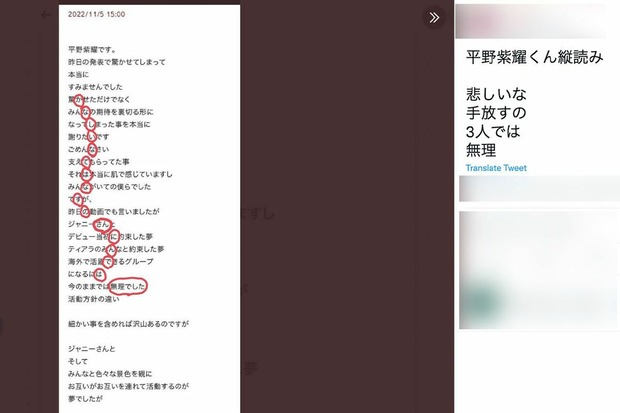Collapse the tweet sidebar with double chevron

coord(434,17)
